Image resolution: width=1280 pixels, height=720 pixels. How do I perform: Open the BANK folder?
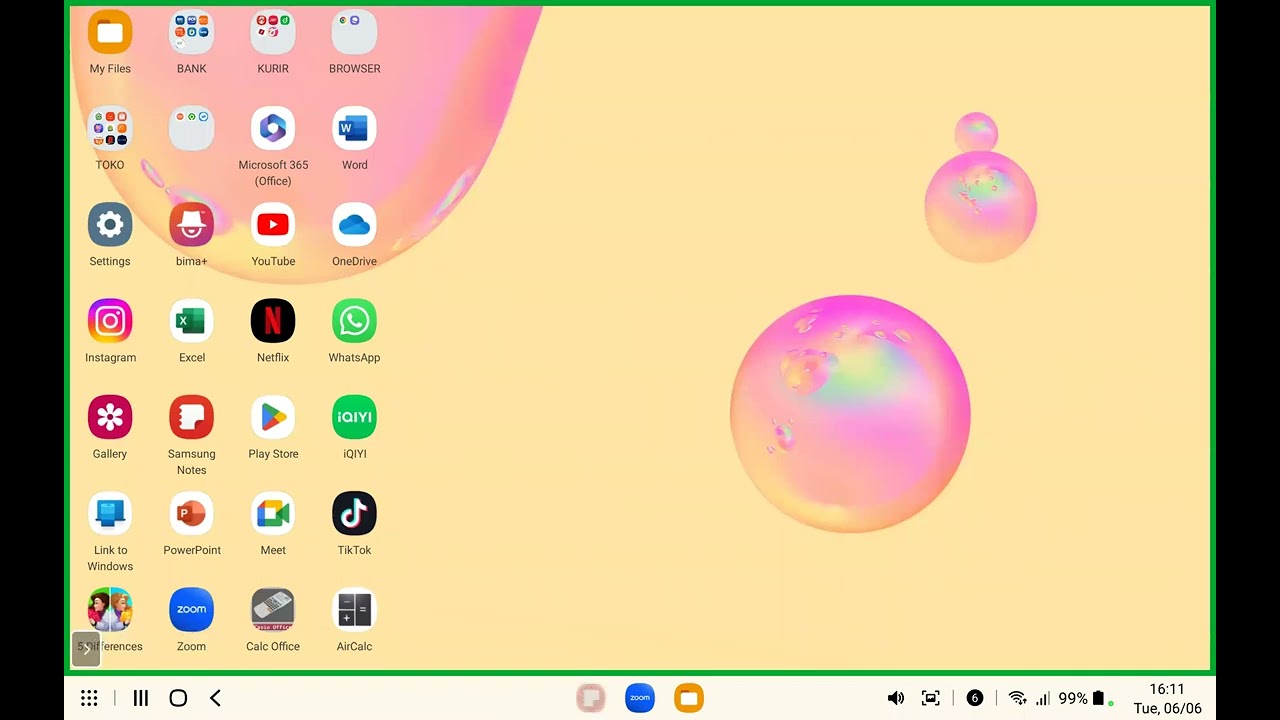[191, 33]
